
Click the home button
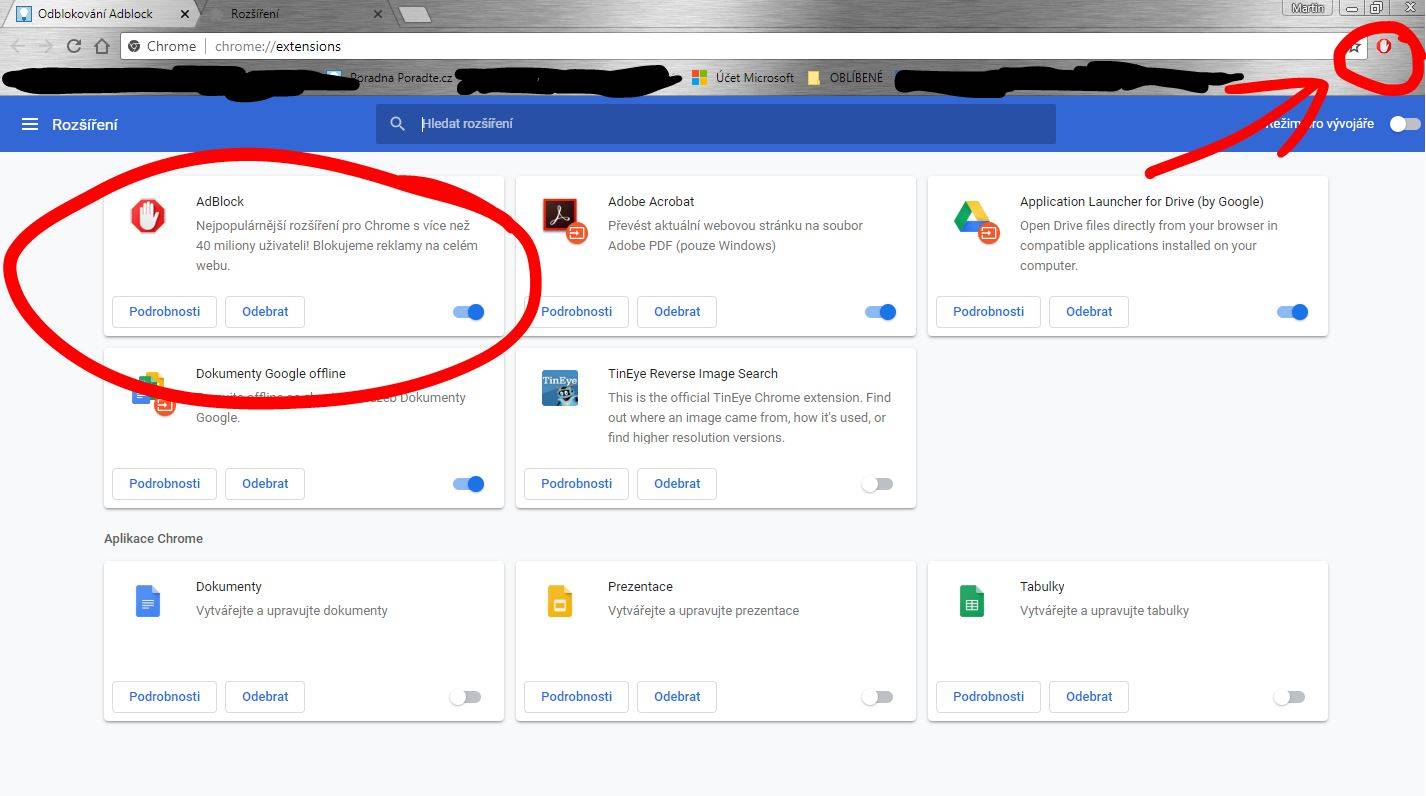pos(102,46)
